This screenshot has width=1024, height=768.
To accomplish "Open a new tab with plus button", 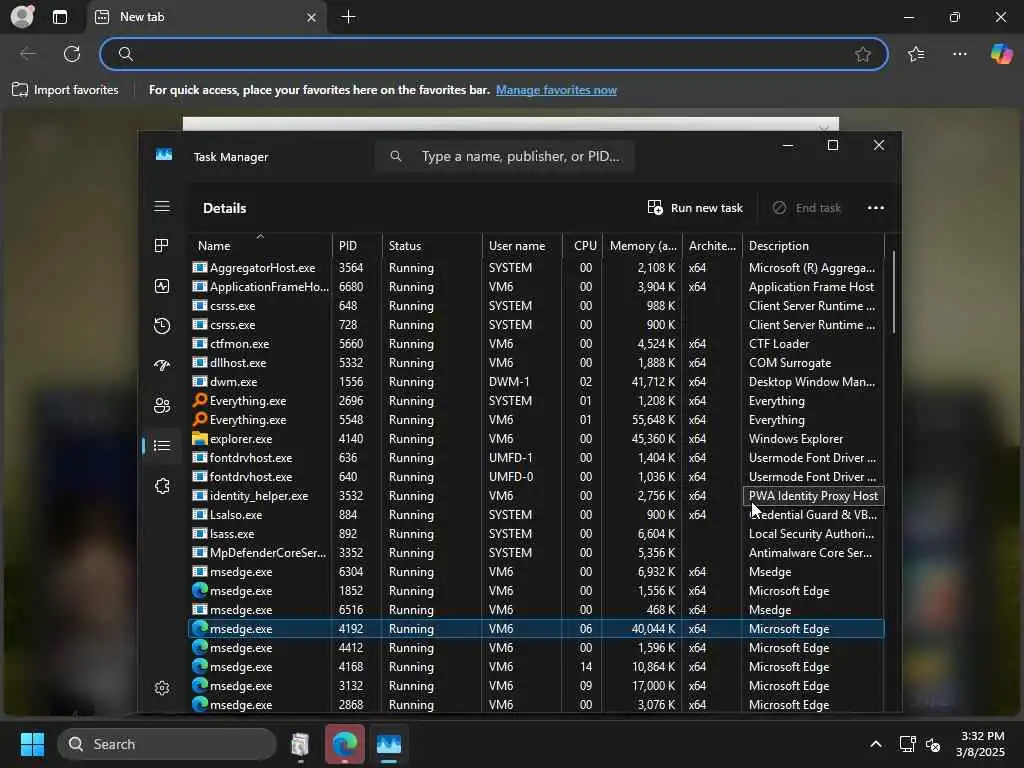I will 349,17.
